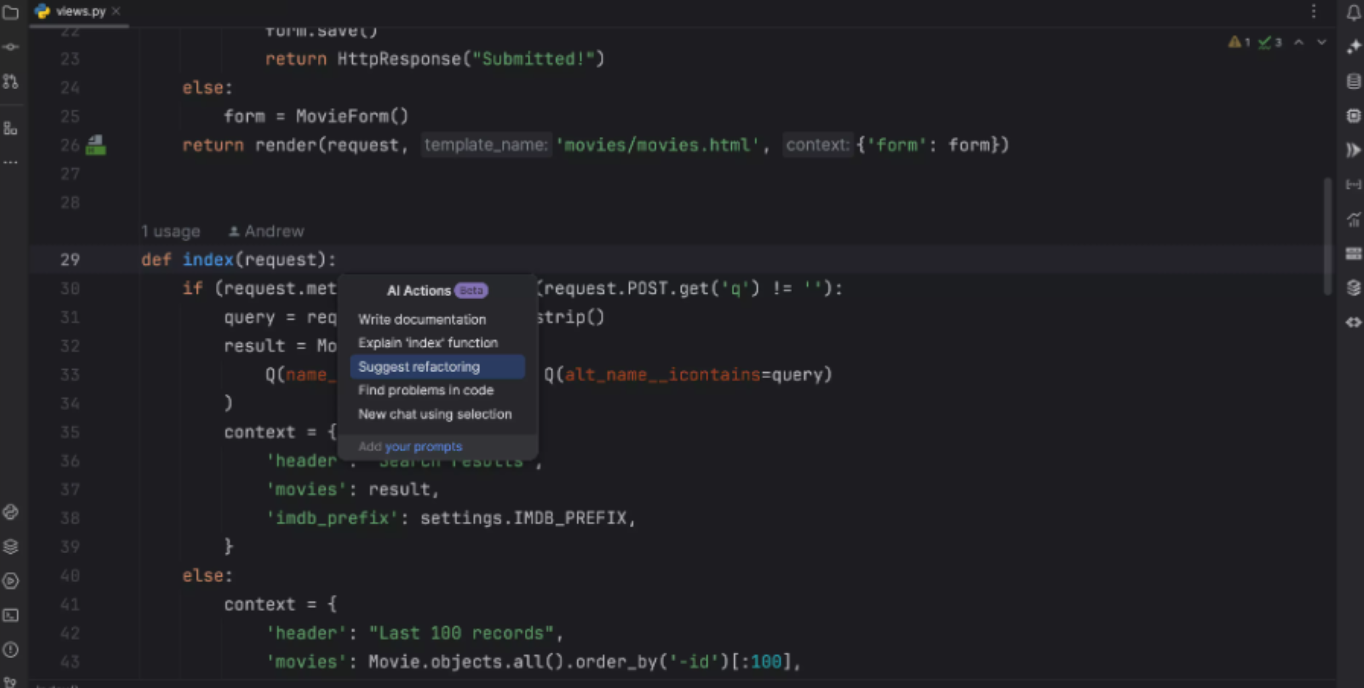Choose Explain 'index' function action
The image size is (1364, 688).
(428, 342)
